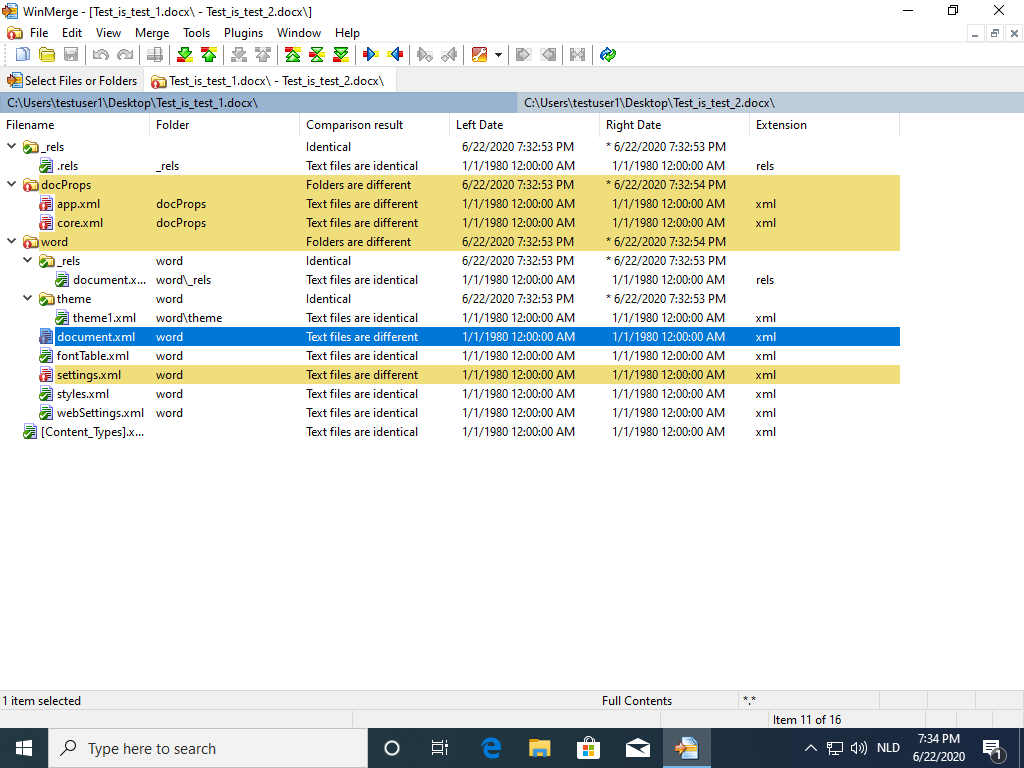The width and height of the screenshot is (1024, 768).
Task: Click the New document toolbar icon
Action: coord(23,55)
